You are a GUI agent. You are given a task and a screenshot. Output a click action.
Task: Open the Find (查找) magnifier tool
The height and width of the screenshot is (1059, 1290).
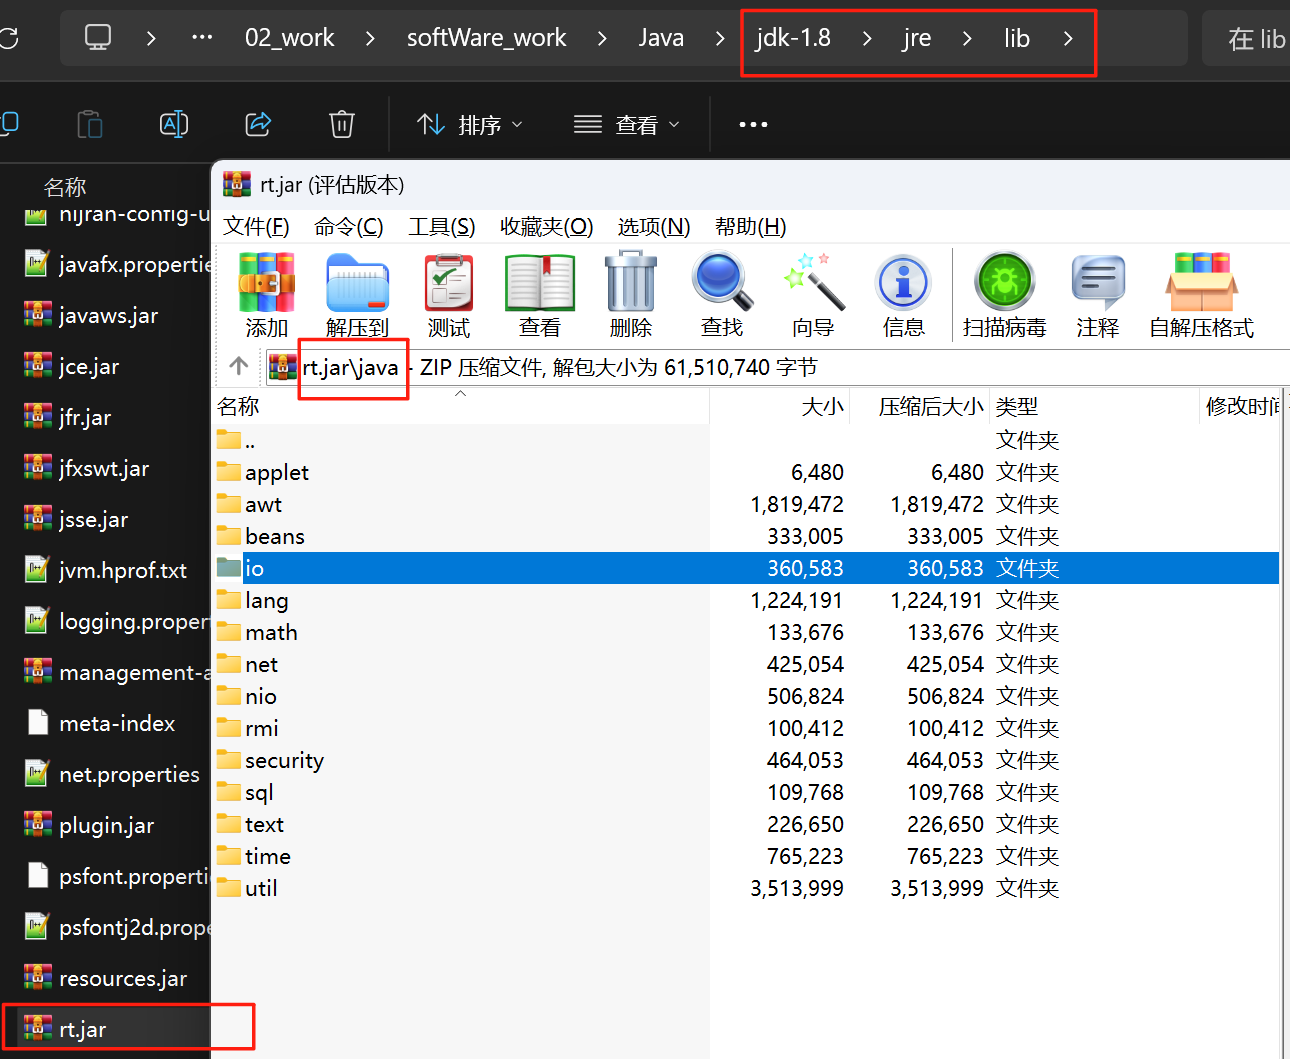722,295
